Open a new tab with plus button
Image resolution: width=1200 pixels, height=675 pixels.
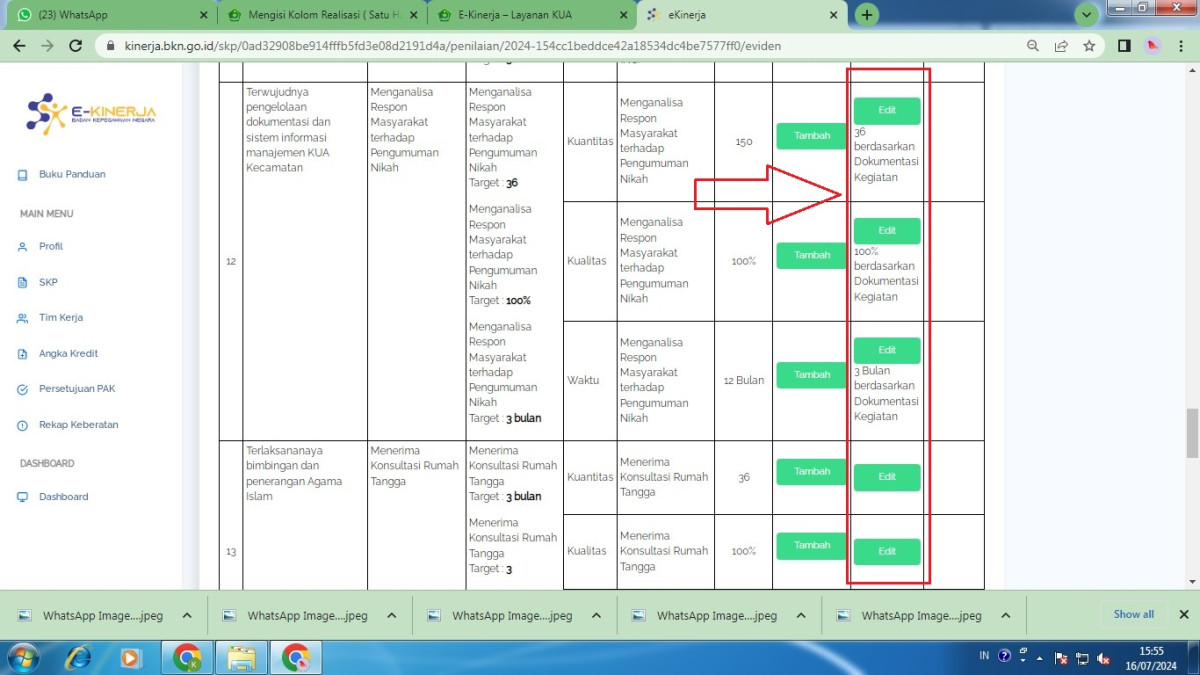(867, 15)
